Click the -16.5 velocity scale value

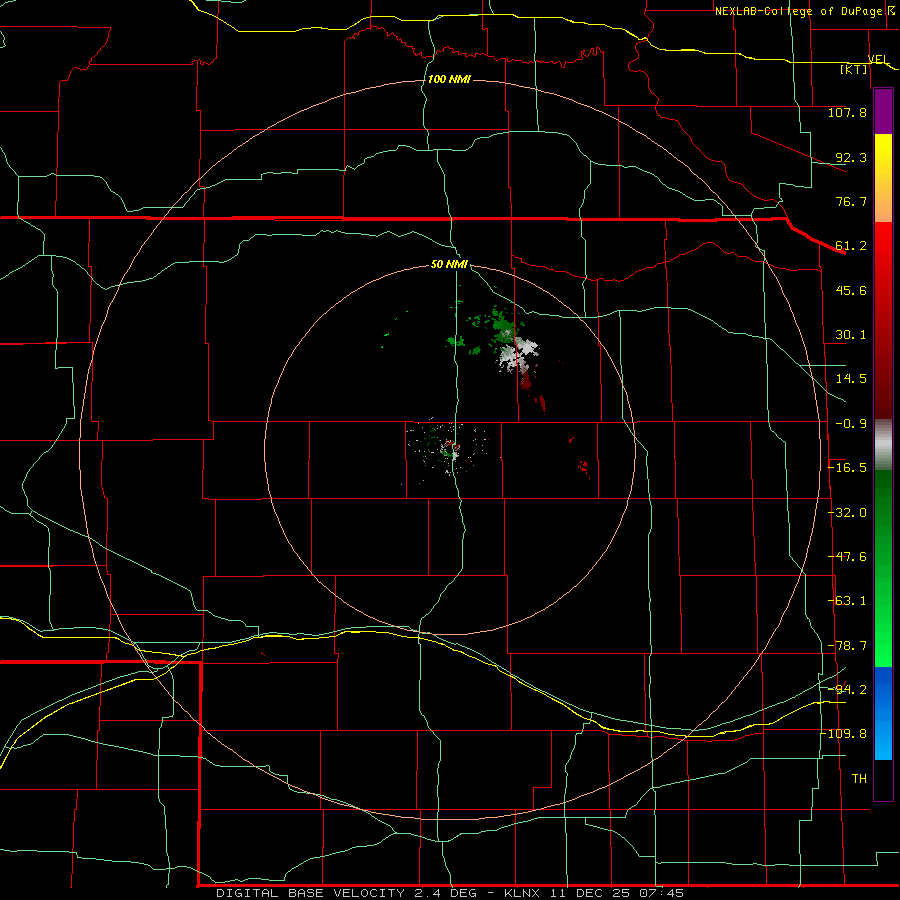pyautogui.click(x=848, y=468)
